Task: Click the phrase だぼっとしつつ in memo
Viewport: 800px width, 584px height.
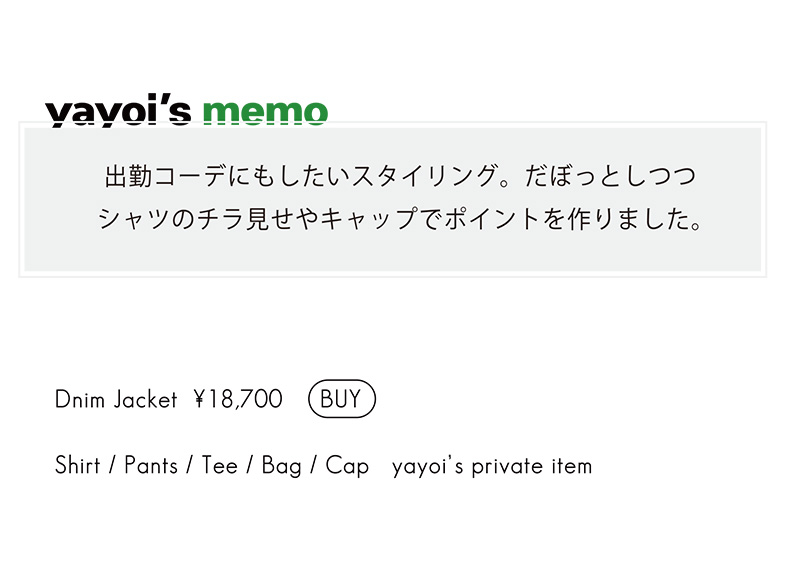Action: tap(610, 176)
